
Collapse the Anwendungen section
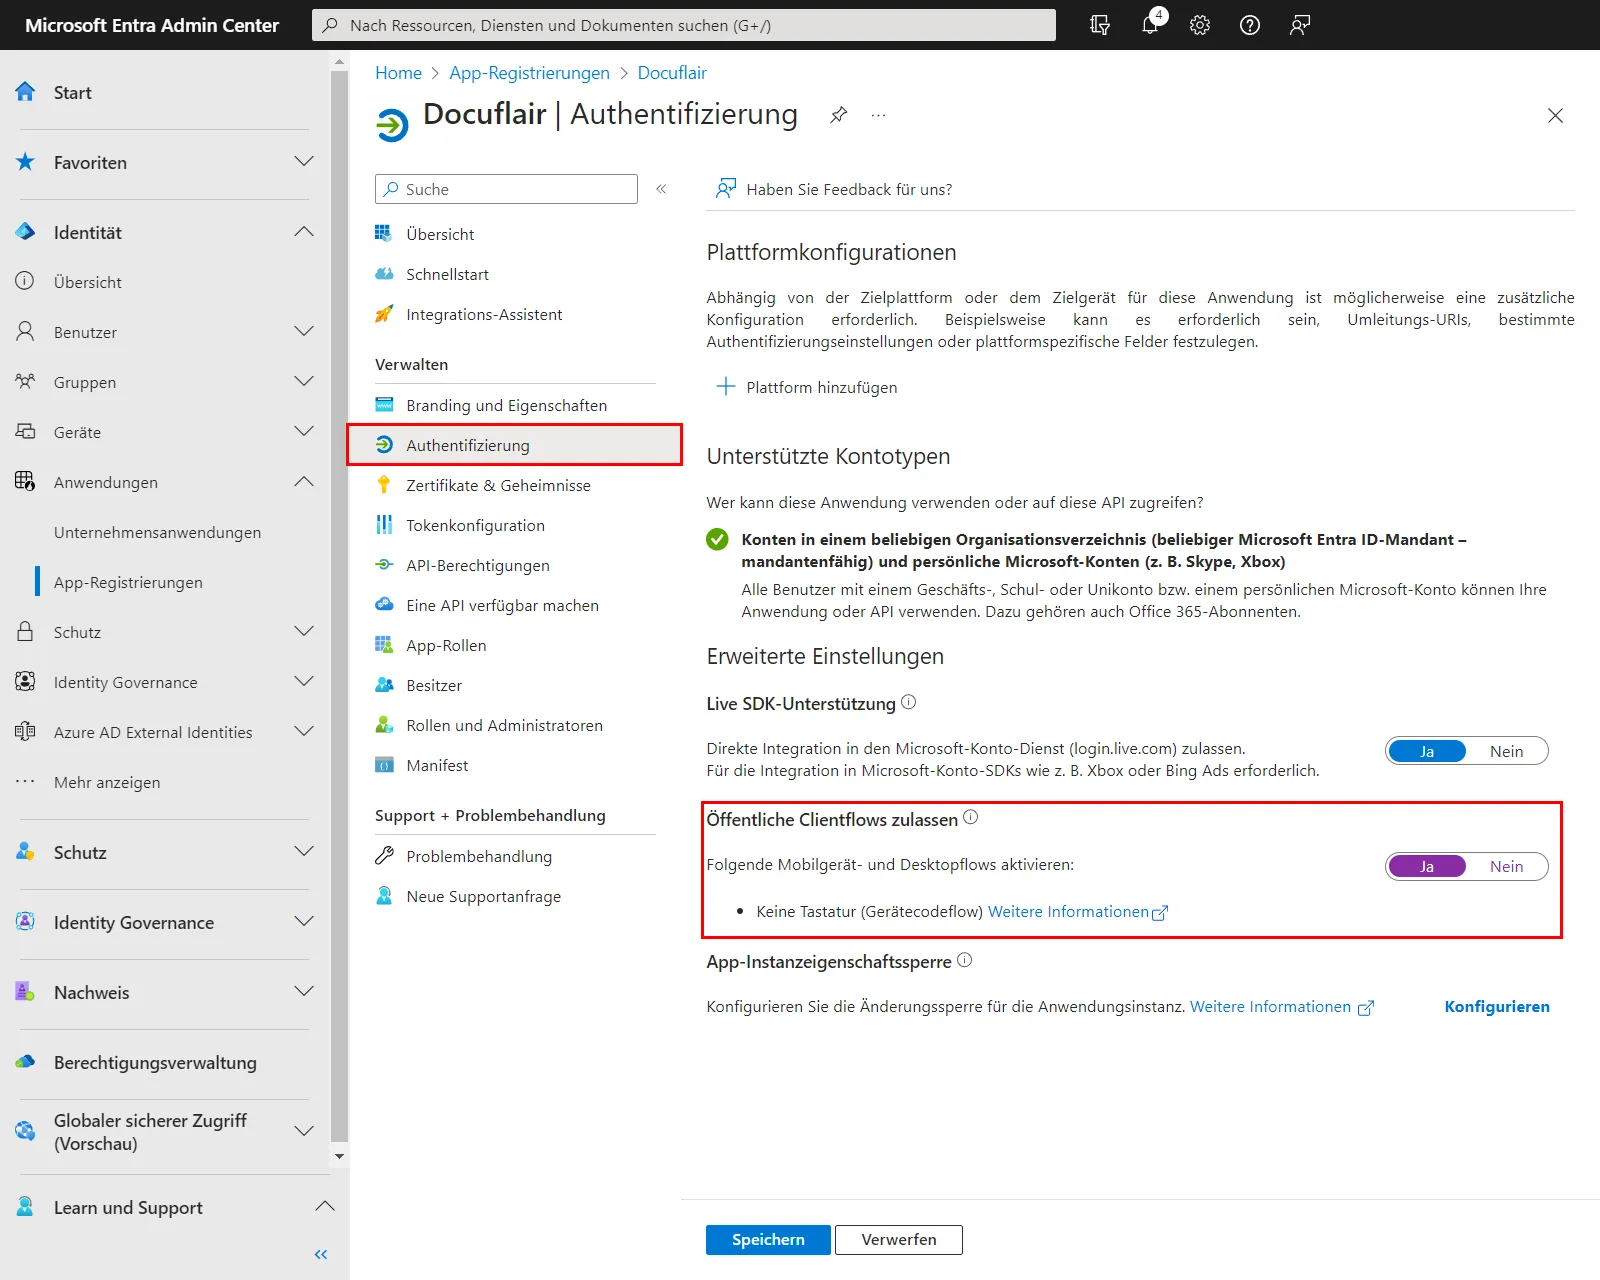point(304,482)
